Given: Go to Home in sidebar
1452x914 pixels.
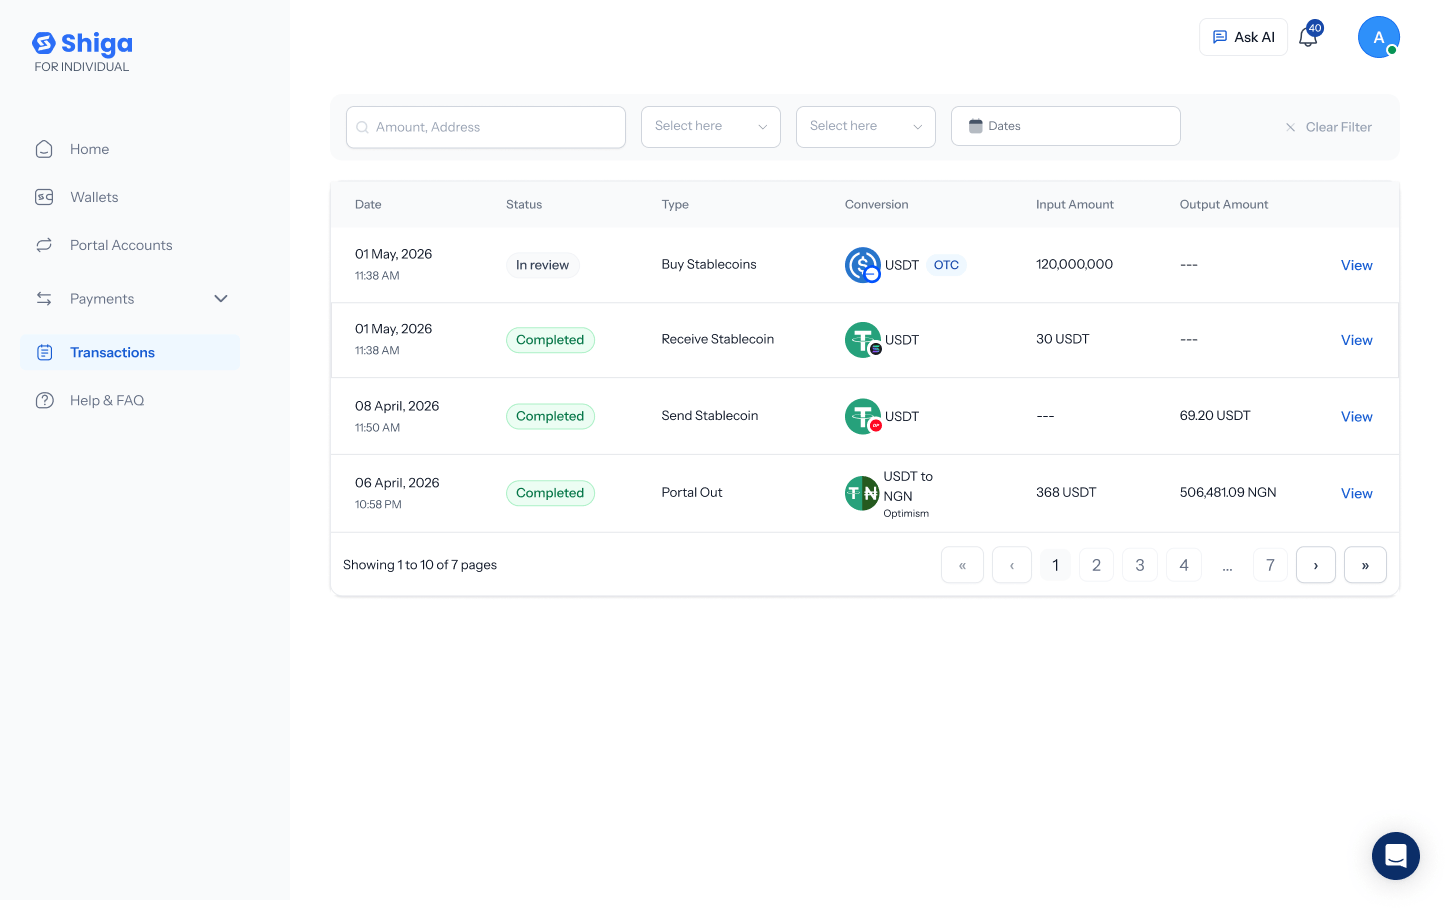Looking at the screenshot, I should coord(90,149).
